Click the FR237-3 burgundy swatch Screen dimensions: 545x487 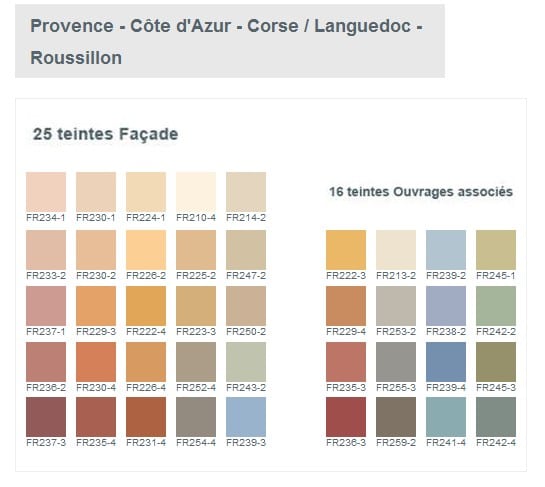46,417
